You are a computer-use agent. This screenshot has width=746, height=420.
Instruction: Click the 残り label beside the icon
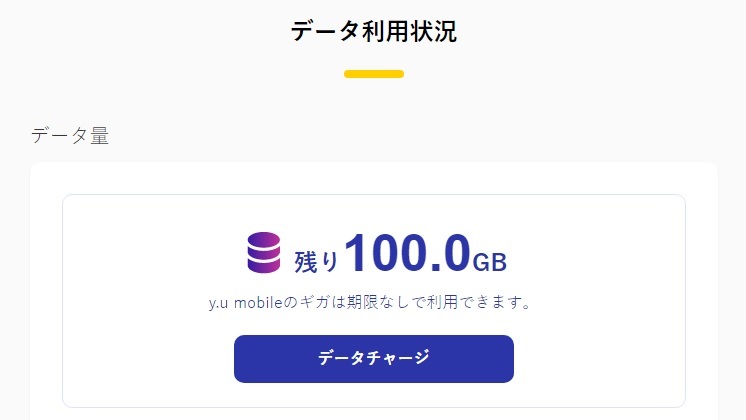coord(316,261)
